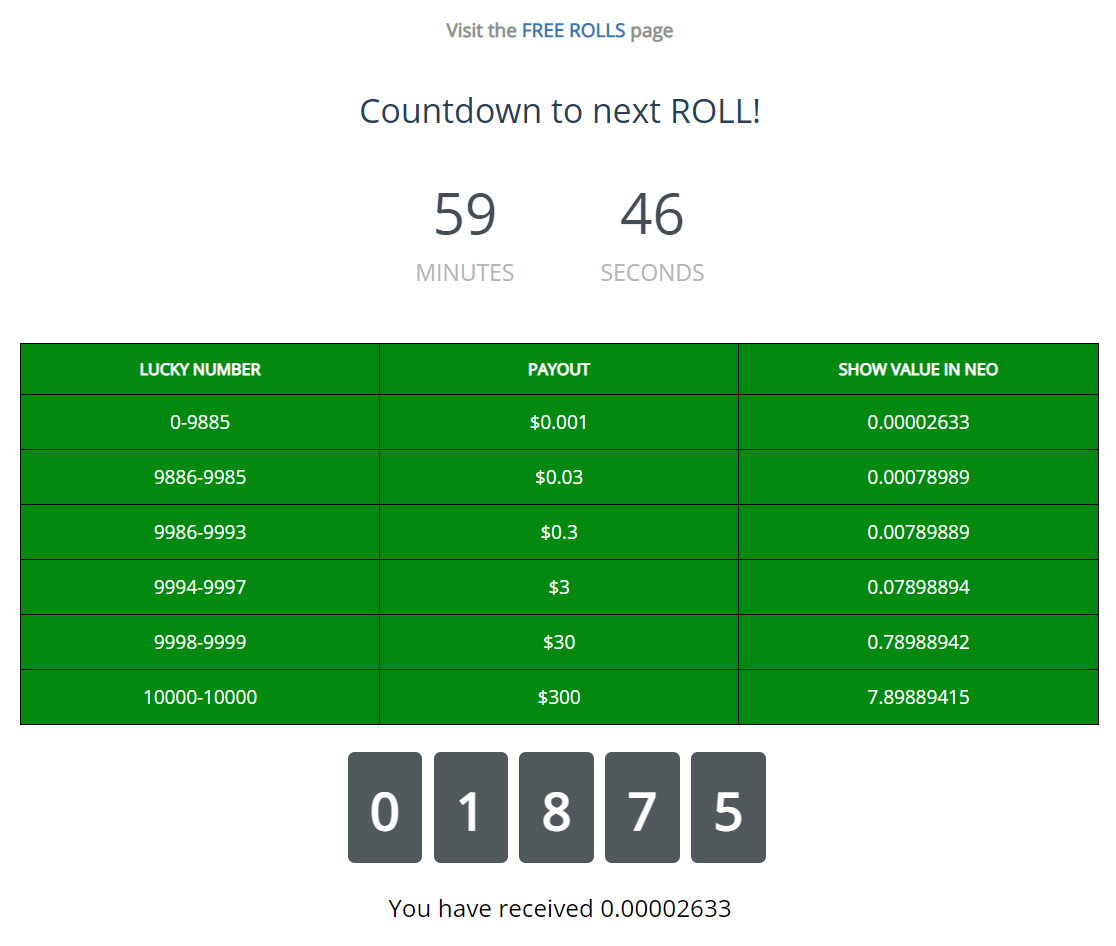Select the SECONDS label under the countdown
Screen dimensions: 1116x946
[x=652, y=273]
